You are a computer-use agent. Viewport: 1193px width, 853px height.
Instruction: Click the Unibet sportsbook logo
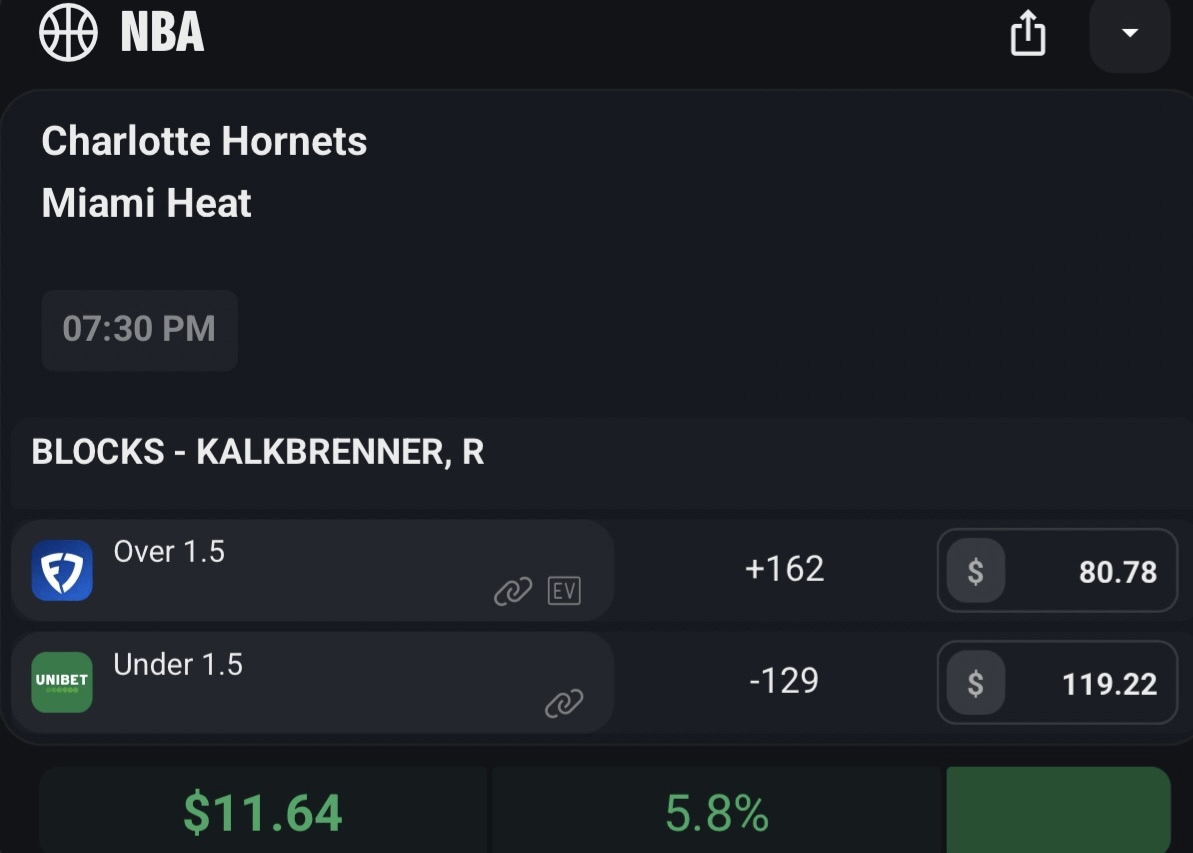[62, 682]
